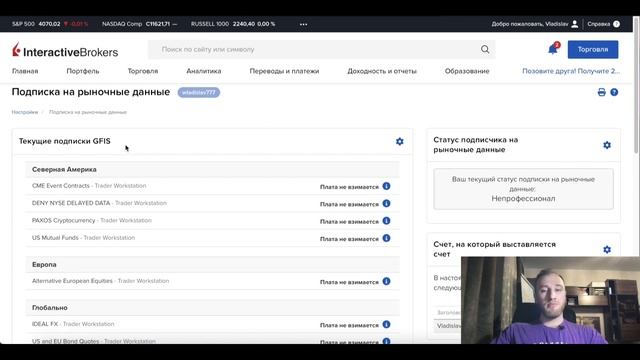Click the RUSSELL 1000 ticker quote
The image size is (640, 360).
pyautogui.click(x=233, y=24)
